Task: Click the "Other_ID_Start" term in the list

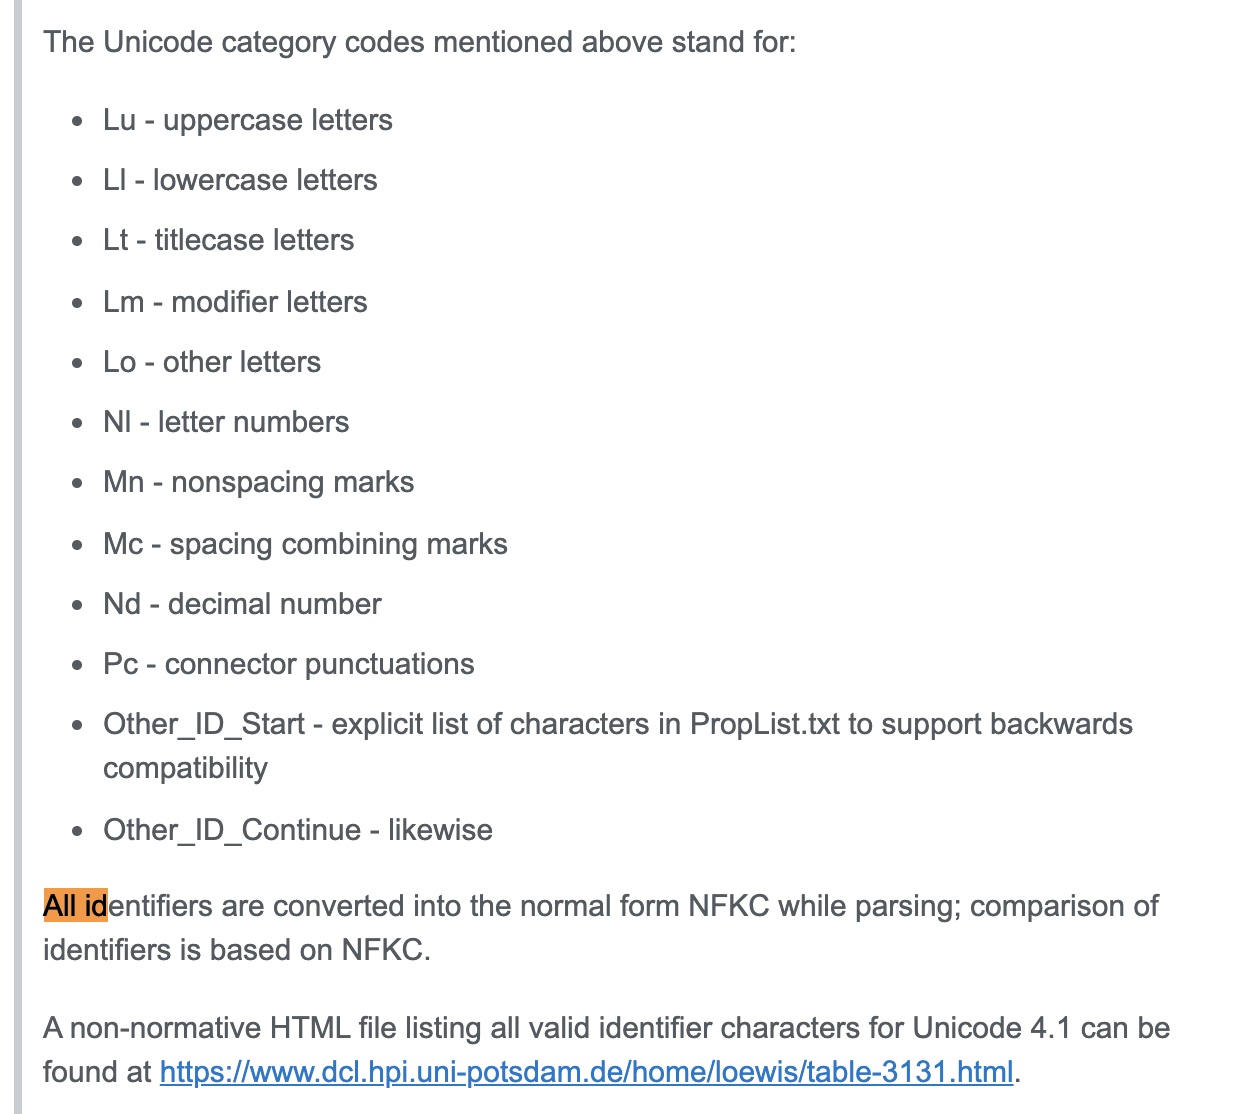Action: 204,724
